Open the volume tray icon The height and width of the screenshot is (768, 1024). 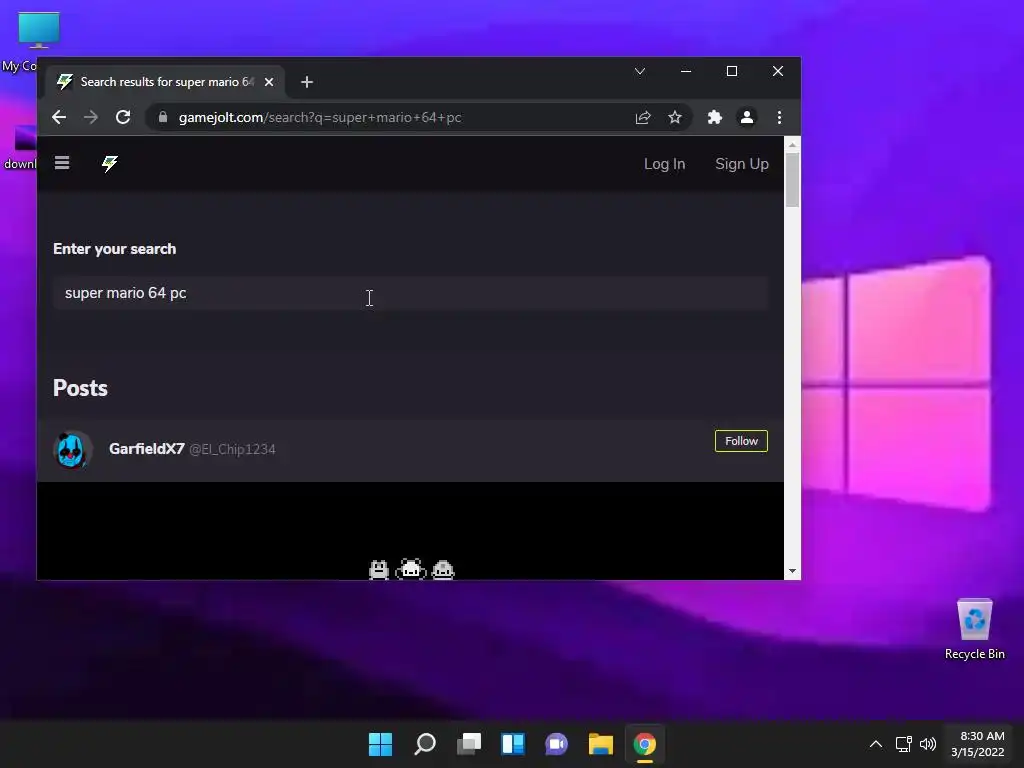click(x=927, y=744)
